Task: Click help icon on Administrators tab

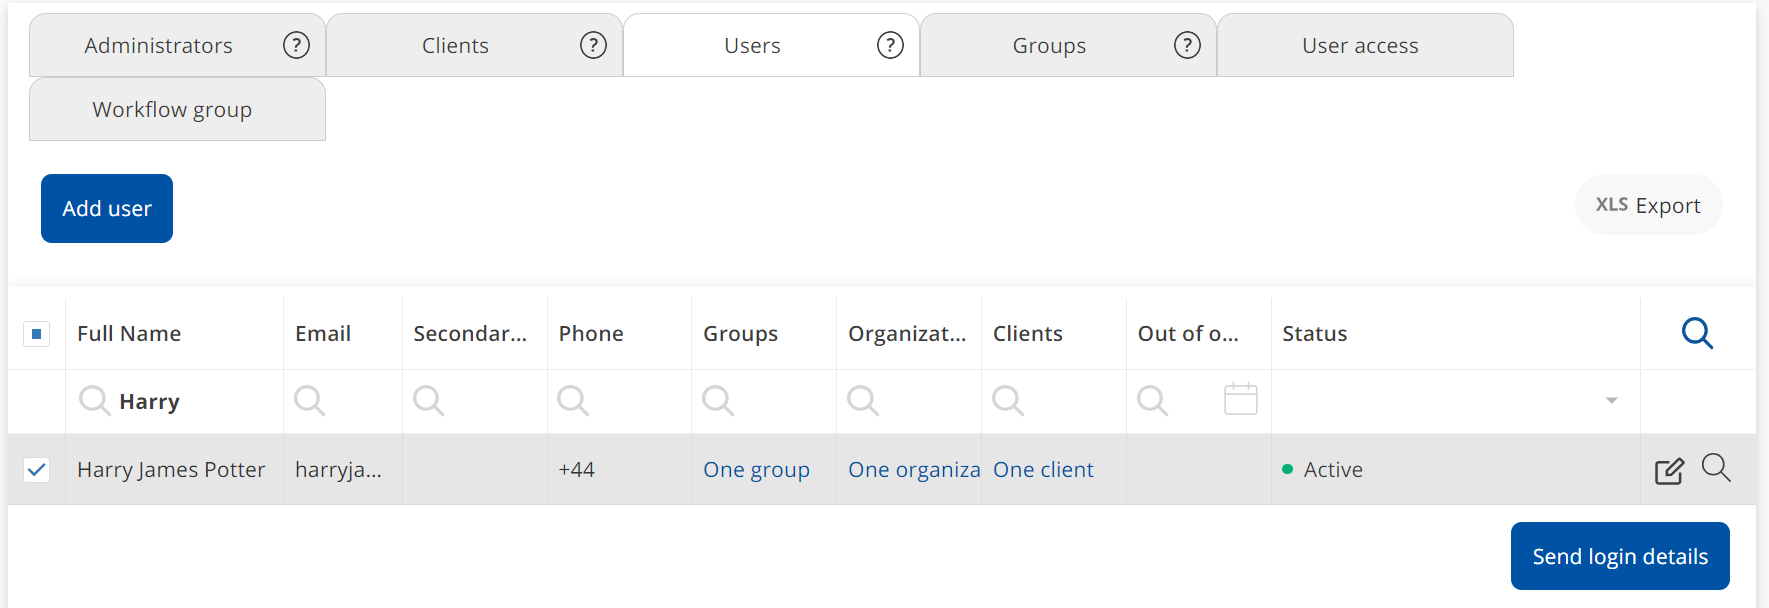Action: (x=296, y=45)
